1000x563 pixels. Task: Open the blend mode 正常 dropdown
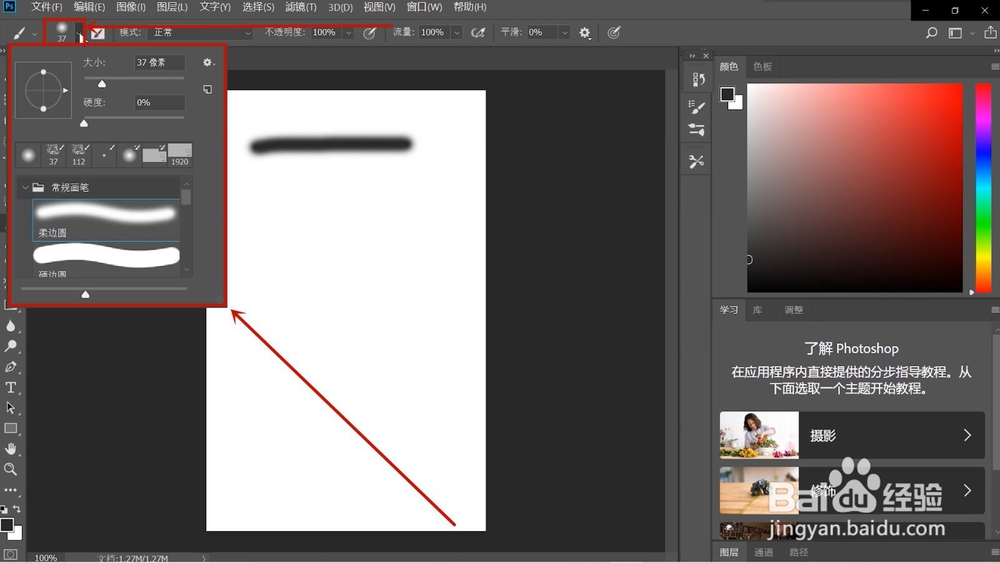(x=202, y=33)
